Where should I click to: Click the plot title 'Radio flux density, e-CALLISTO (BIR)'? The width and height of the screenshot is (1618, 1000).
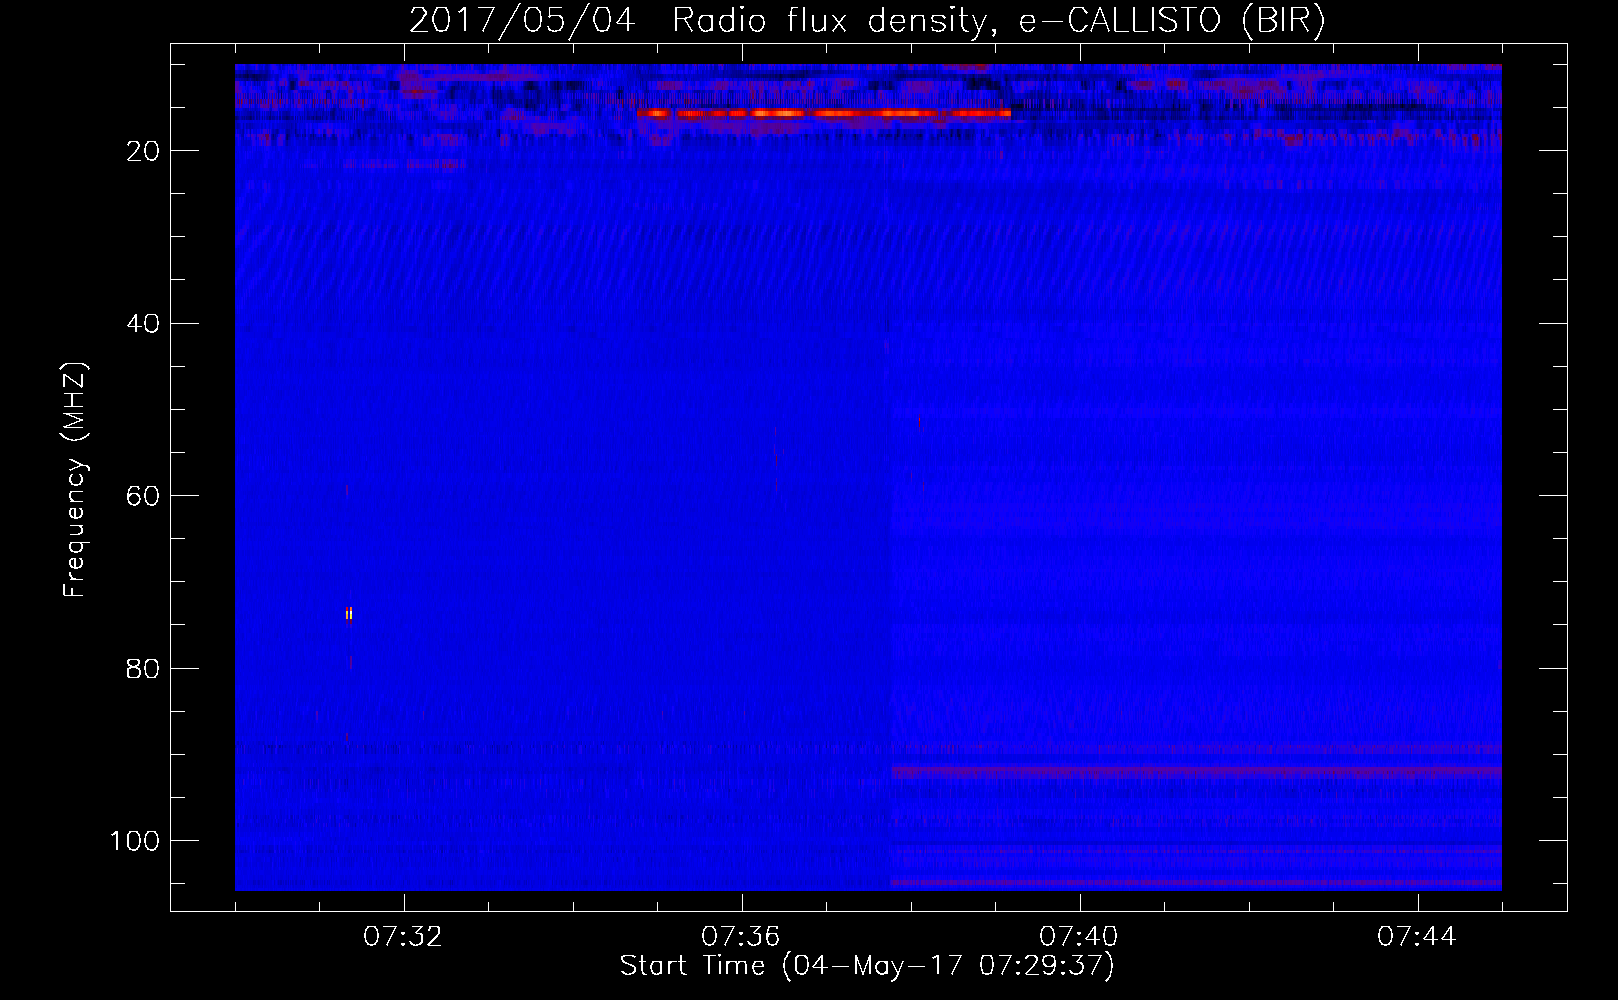[x=999, y=20]
